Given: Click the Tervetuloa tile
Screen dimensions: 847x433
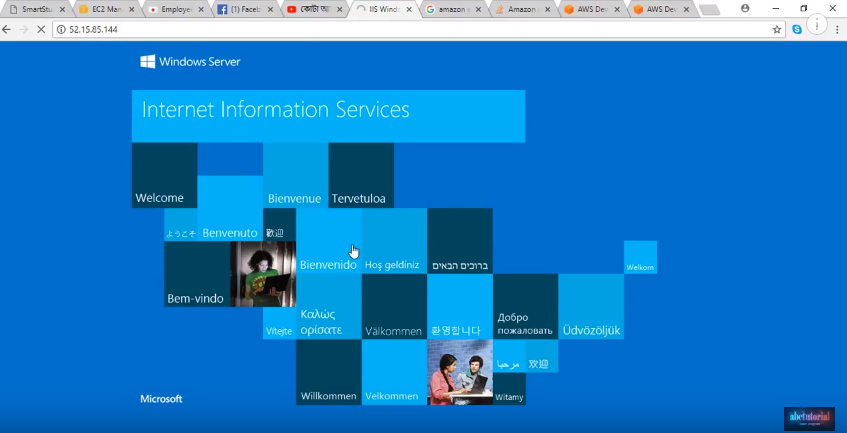Looking at the screenshot, I should tap(361, 175).
